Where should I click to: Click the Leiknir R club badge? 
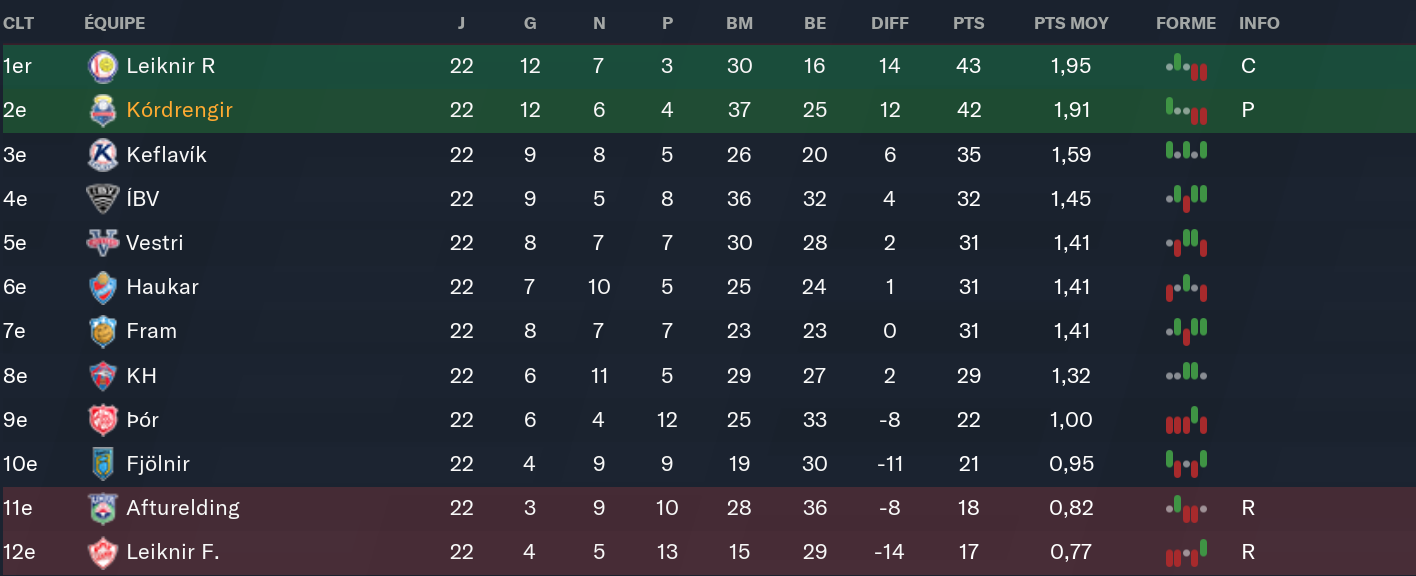(102, 66)
